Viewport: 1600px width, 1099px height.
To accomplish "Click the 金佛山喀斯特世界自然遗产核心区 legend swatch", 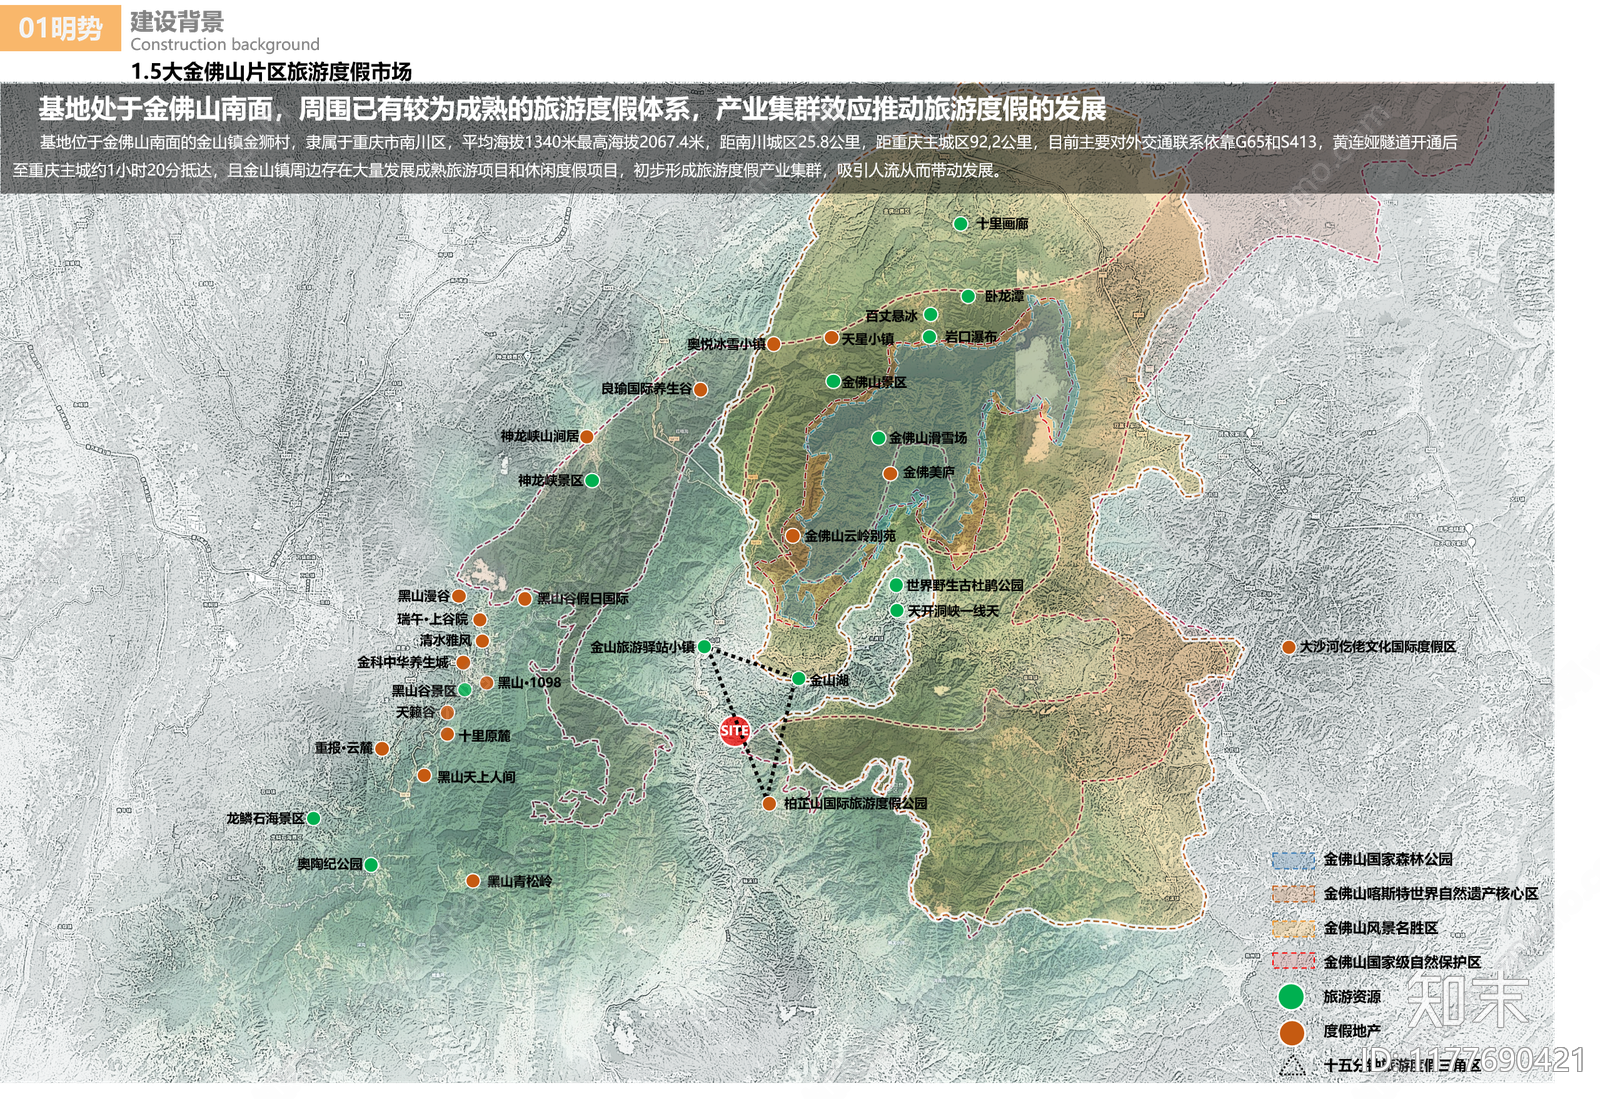I will tap(1293, 894).
